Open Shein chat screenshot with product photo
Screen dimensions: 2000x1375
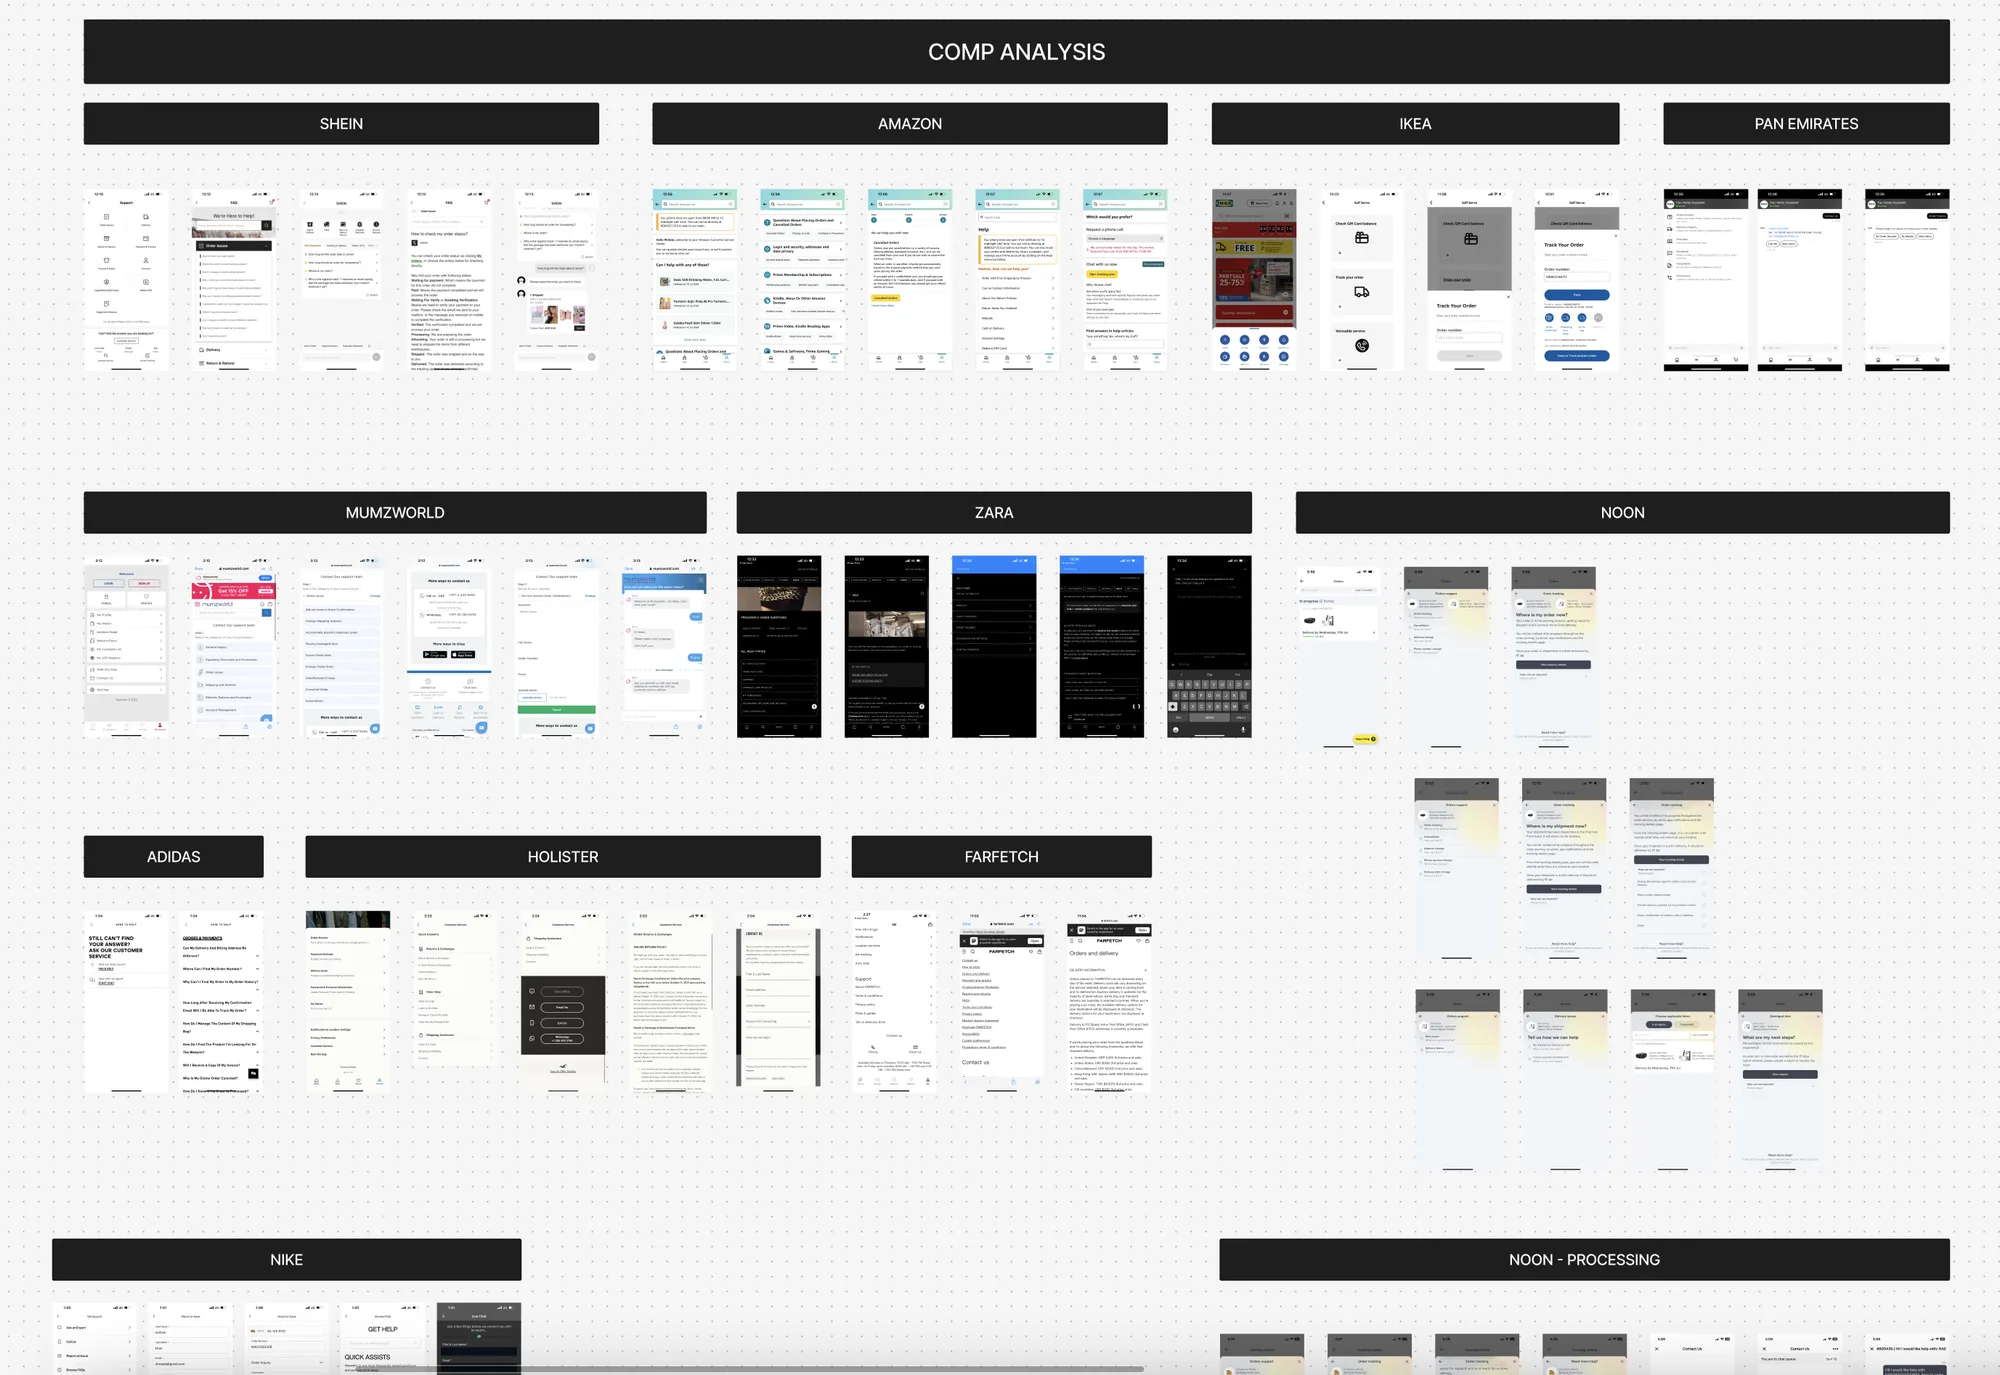tap(556, 280)
